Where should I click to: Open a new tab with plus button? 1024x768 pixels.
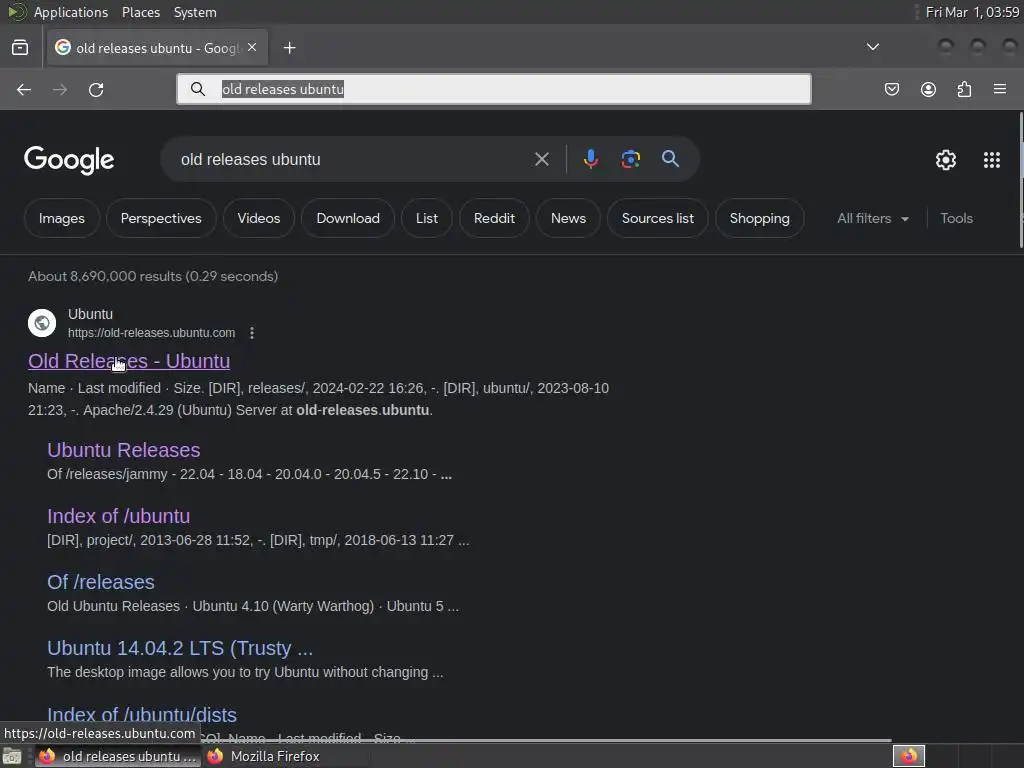click(x=289, y=48)
